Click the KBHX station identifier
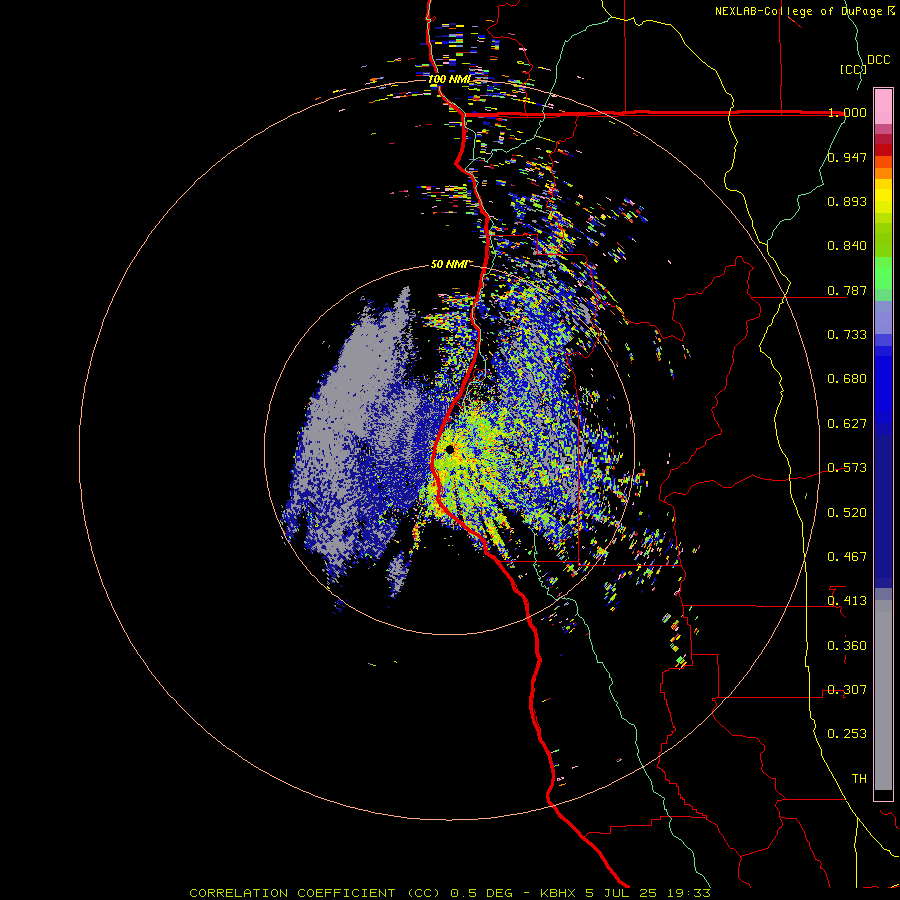 [x=558, y=893]
